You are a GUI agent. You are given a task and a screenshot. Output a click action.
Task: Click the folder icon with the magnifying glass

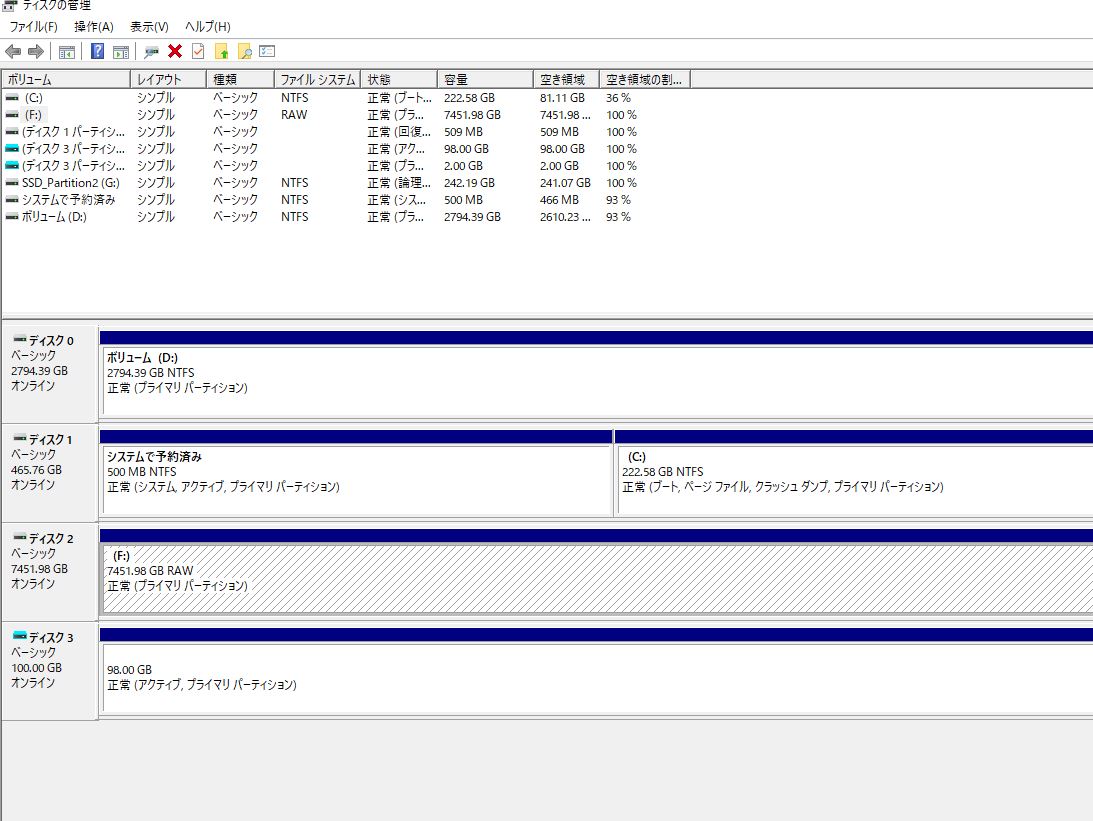tap(244, 51)
